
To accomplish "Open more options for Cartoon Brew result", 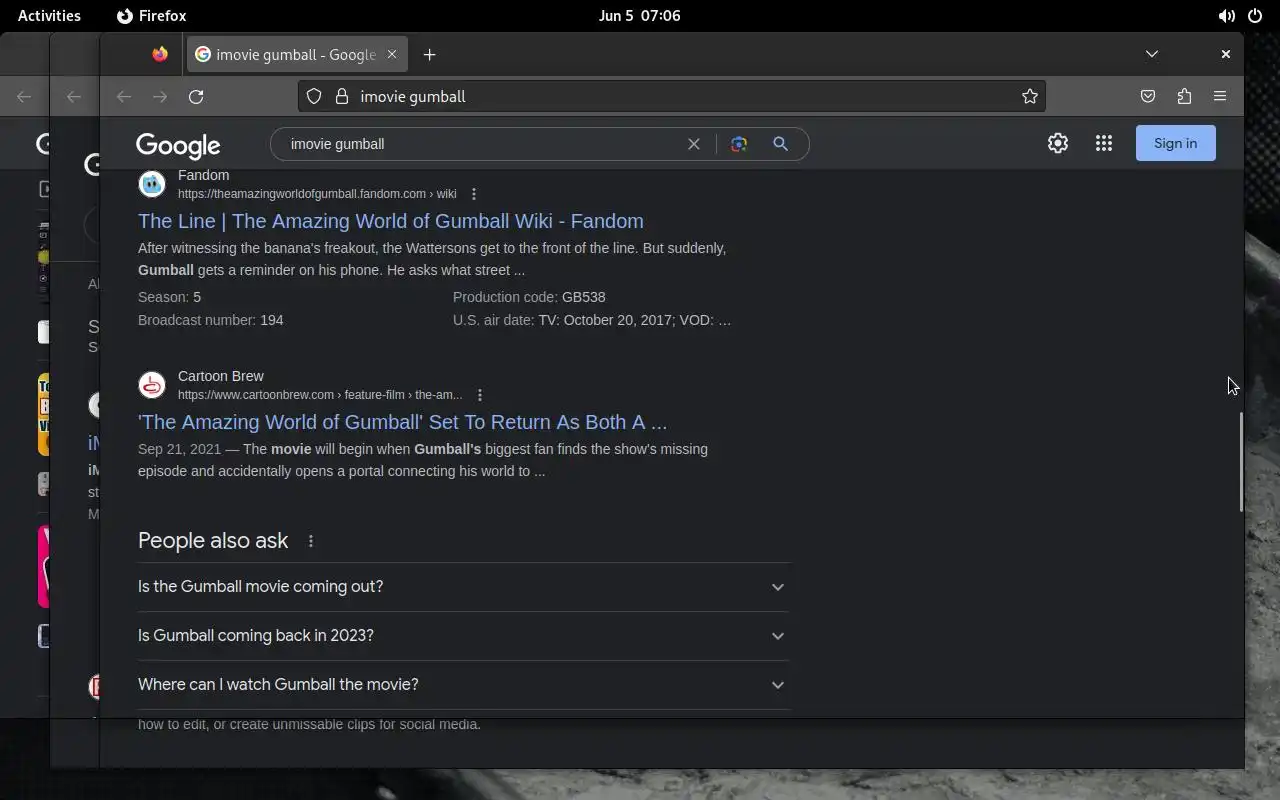I will click(480, 395).
